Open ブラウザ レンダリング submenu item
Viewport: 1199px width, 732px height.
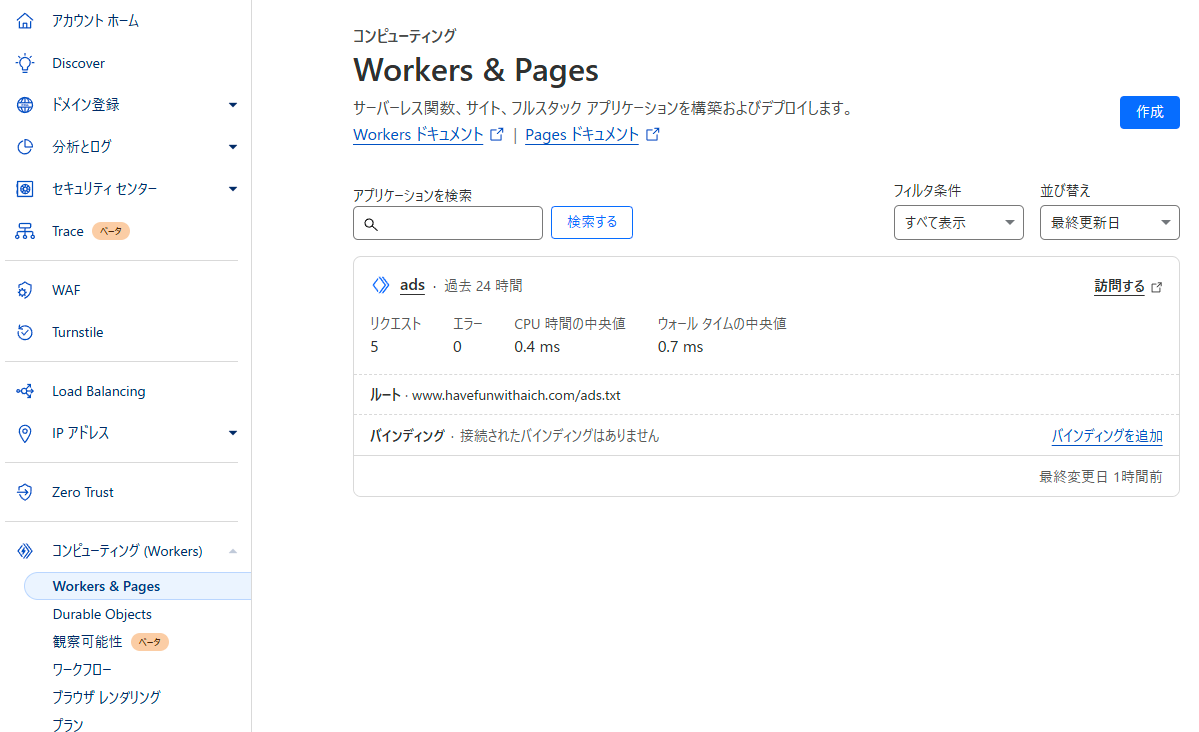(106, 697)
